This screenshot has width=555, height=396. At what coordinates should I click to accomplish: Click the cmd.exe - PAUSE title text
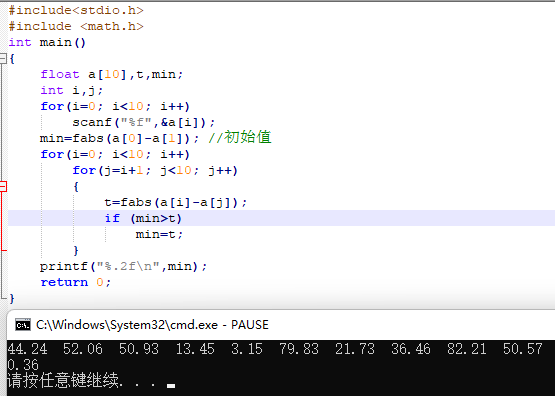(x=152, y=325)
